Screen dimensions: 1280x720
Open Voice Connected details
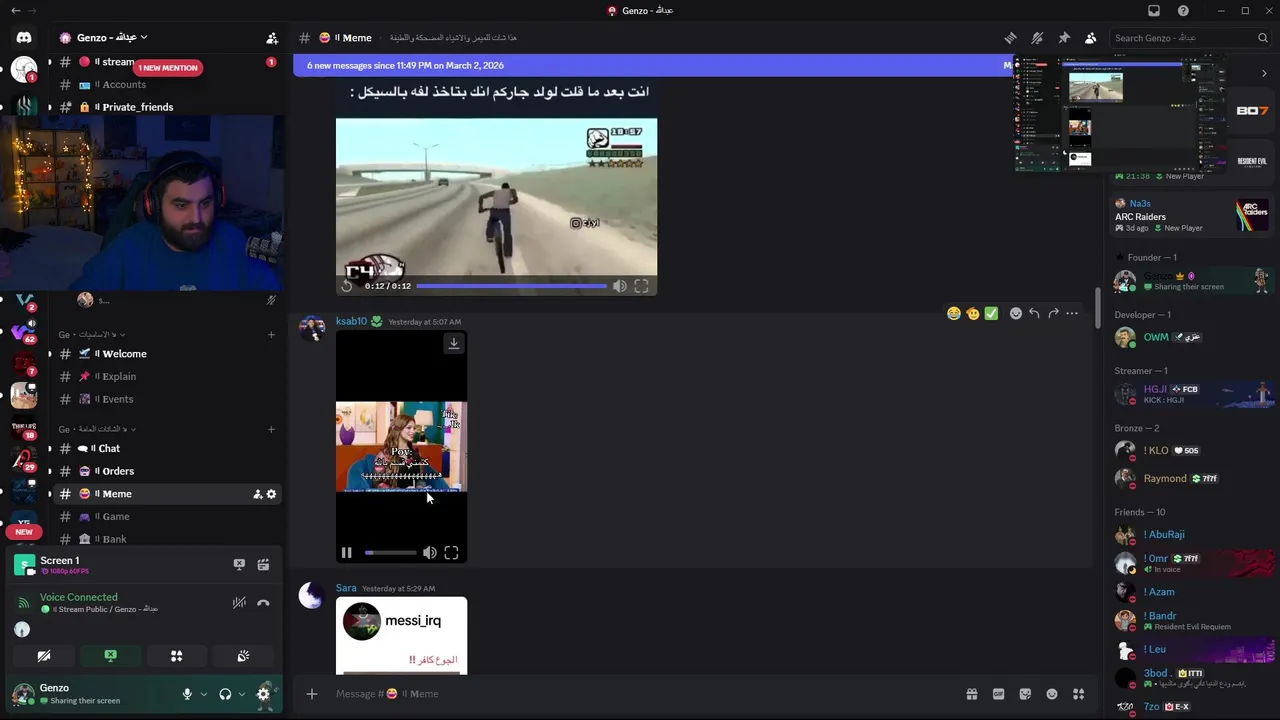(x=79, y=597)
